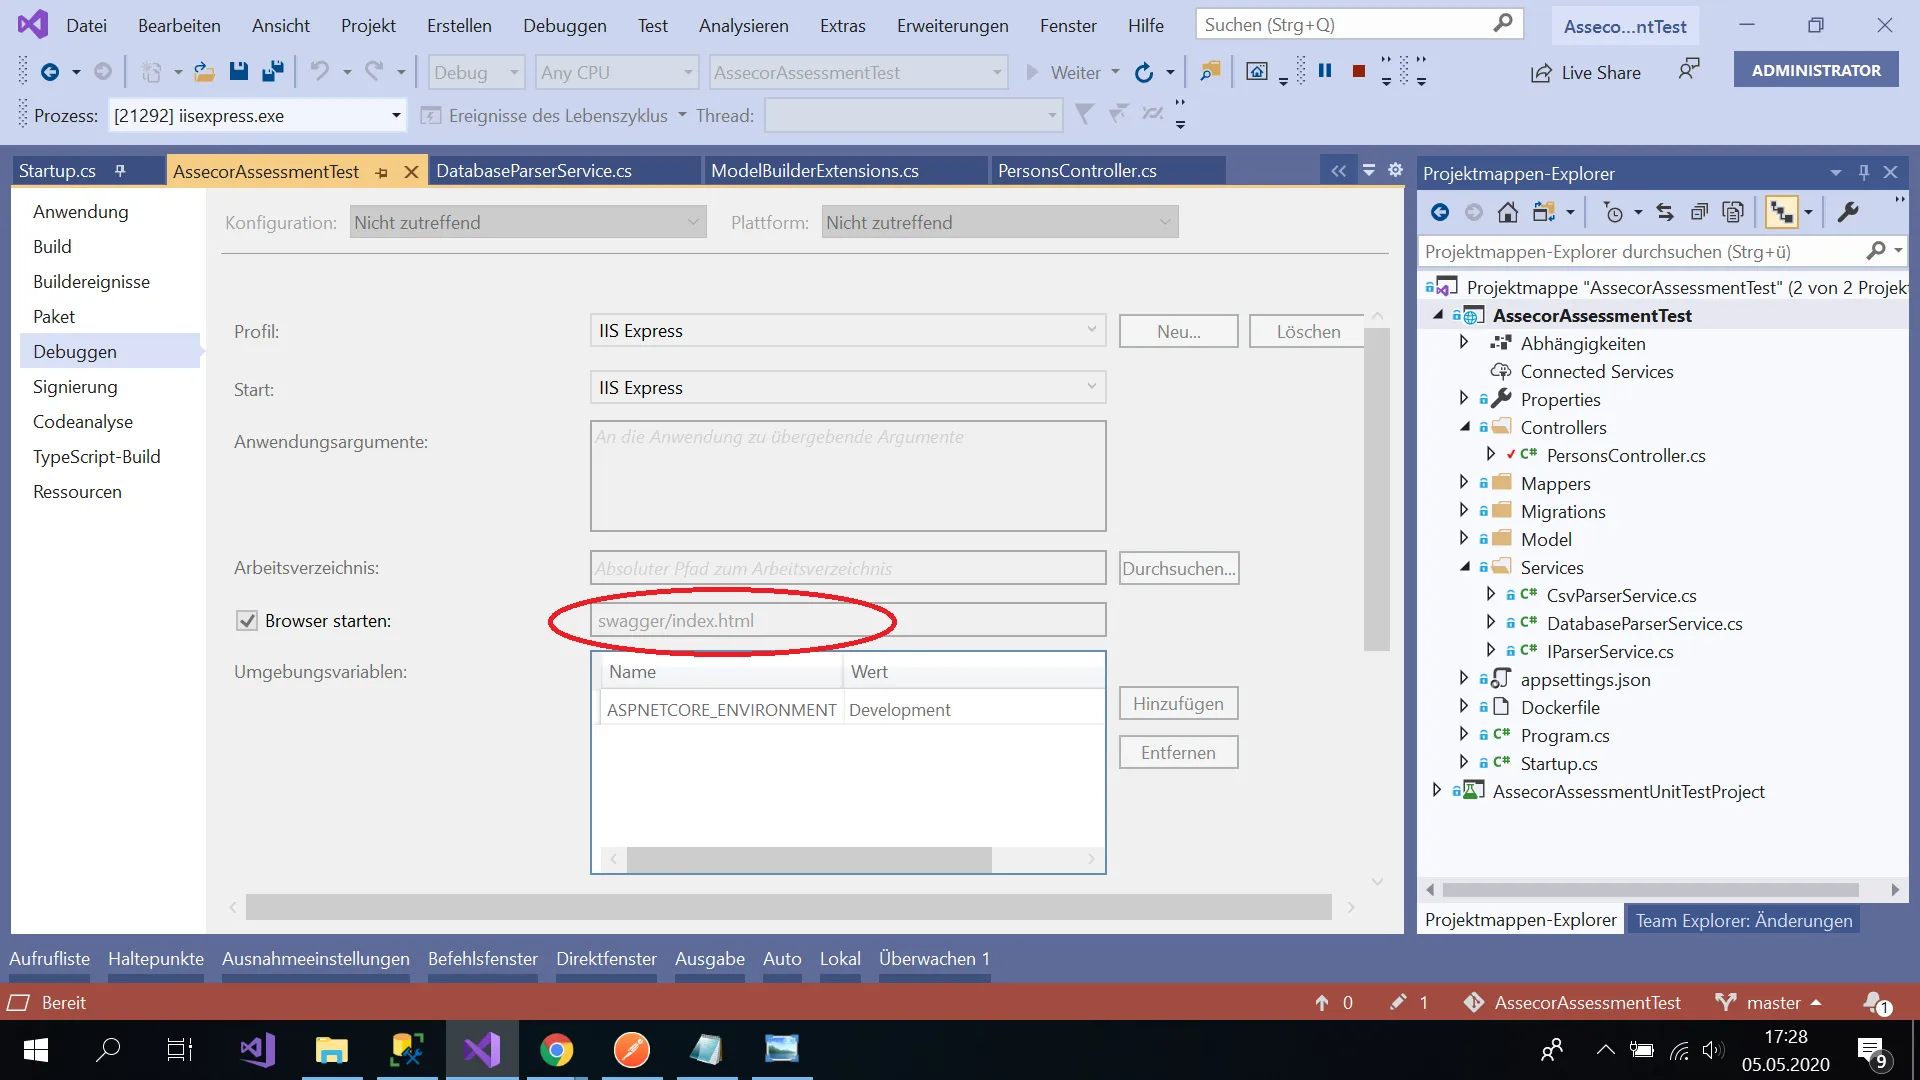Screen dimensions: 1920x1080
Task: Toggle auto-hide pin on Projektmappen-Explorer panel
Action: click(1864, 172)
